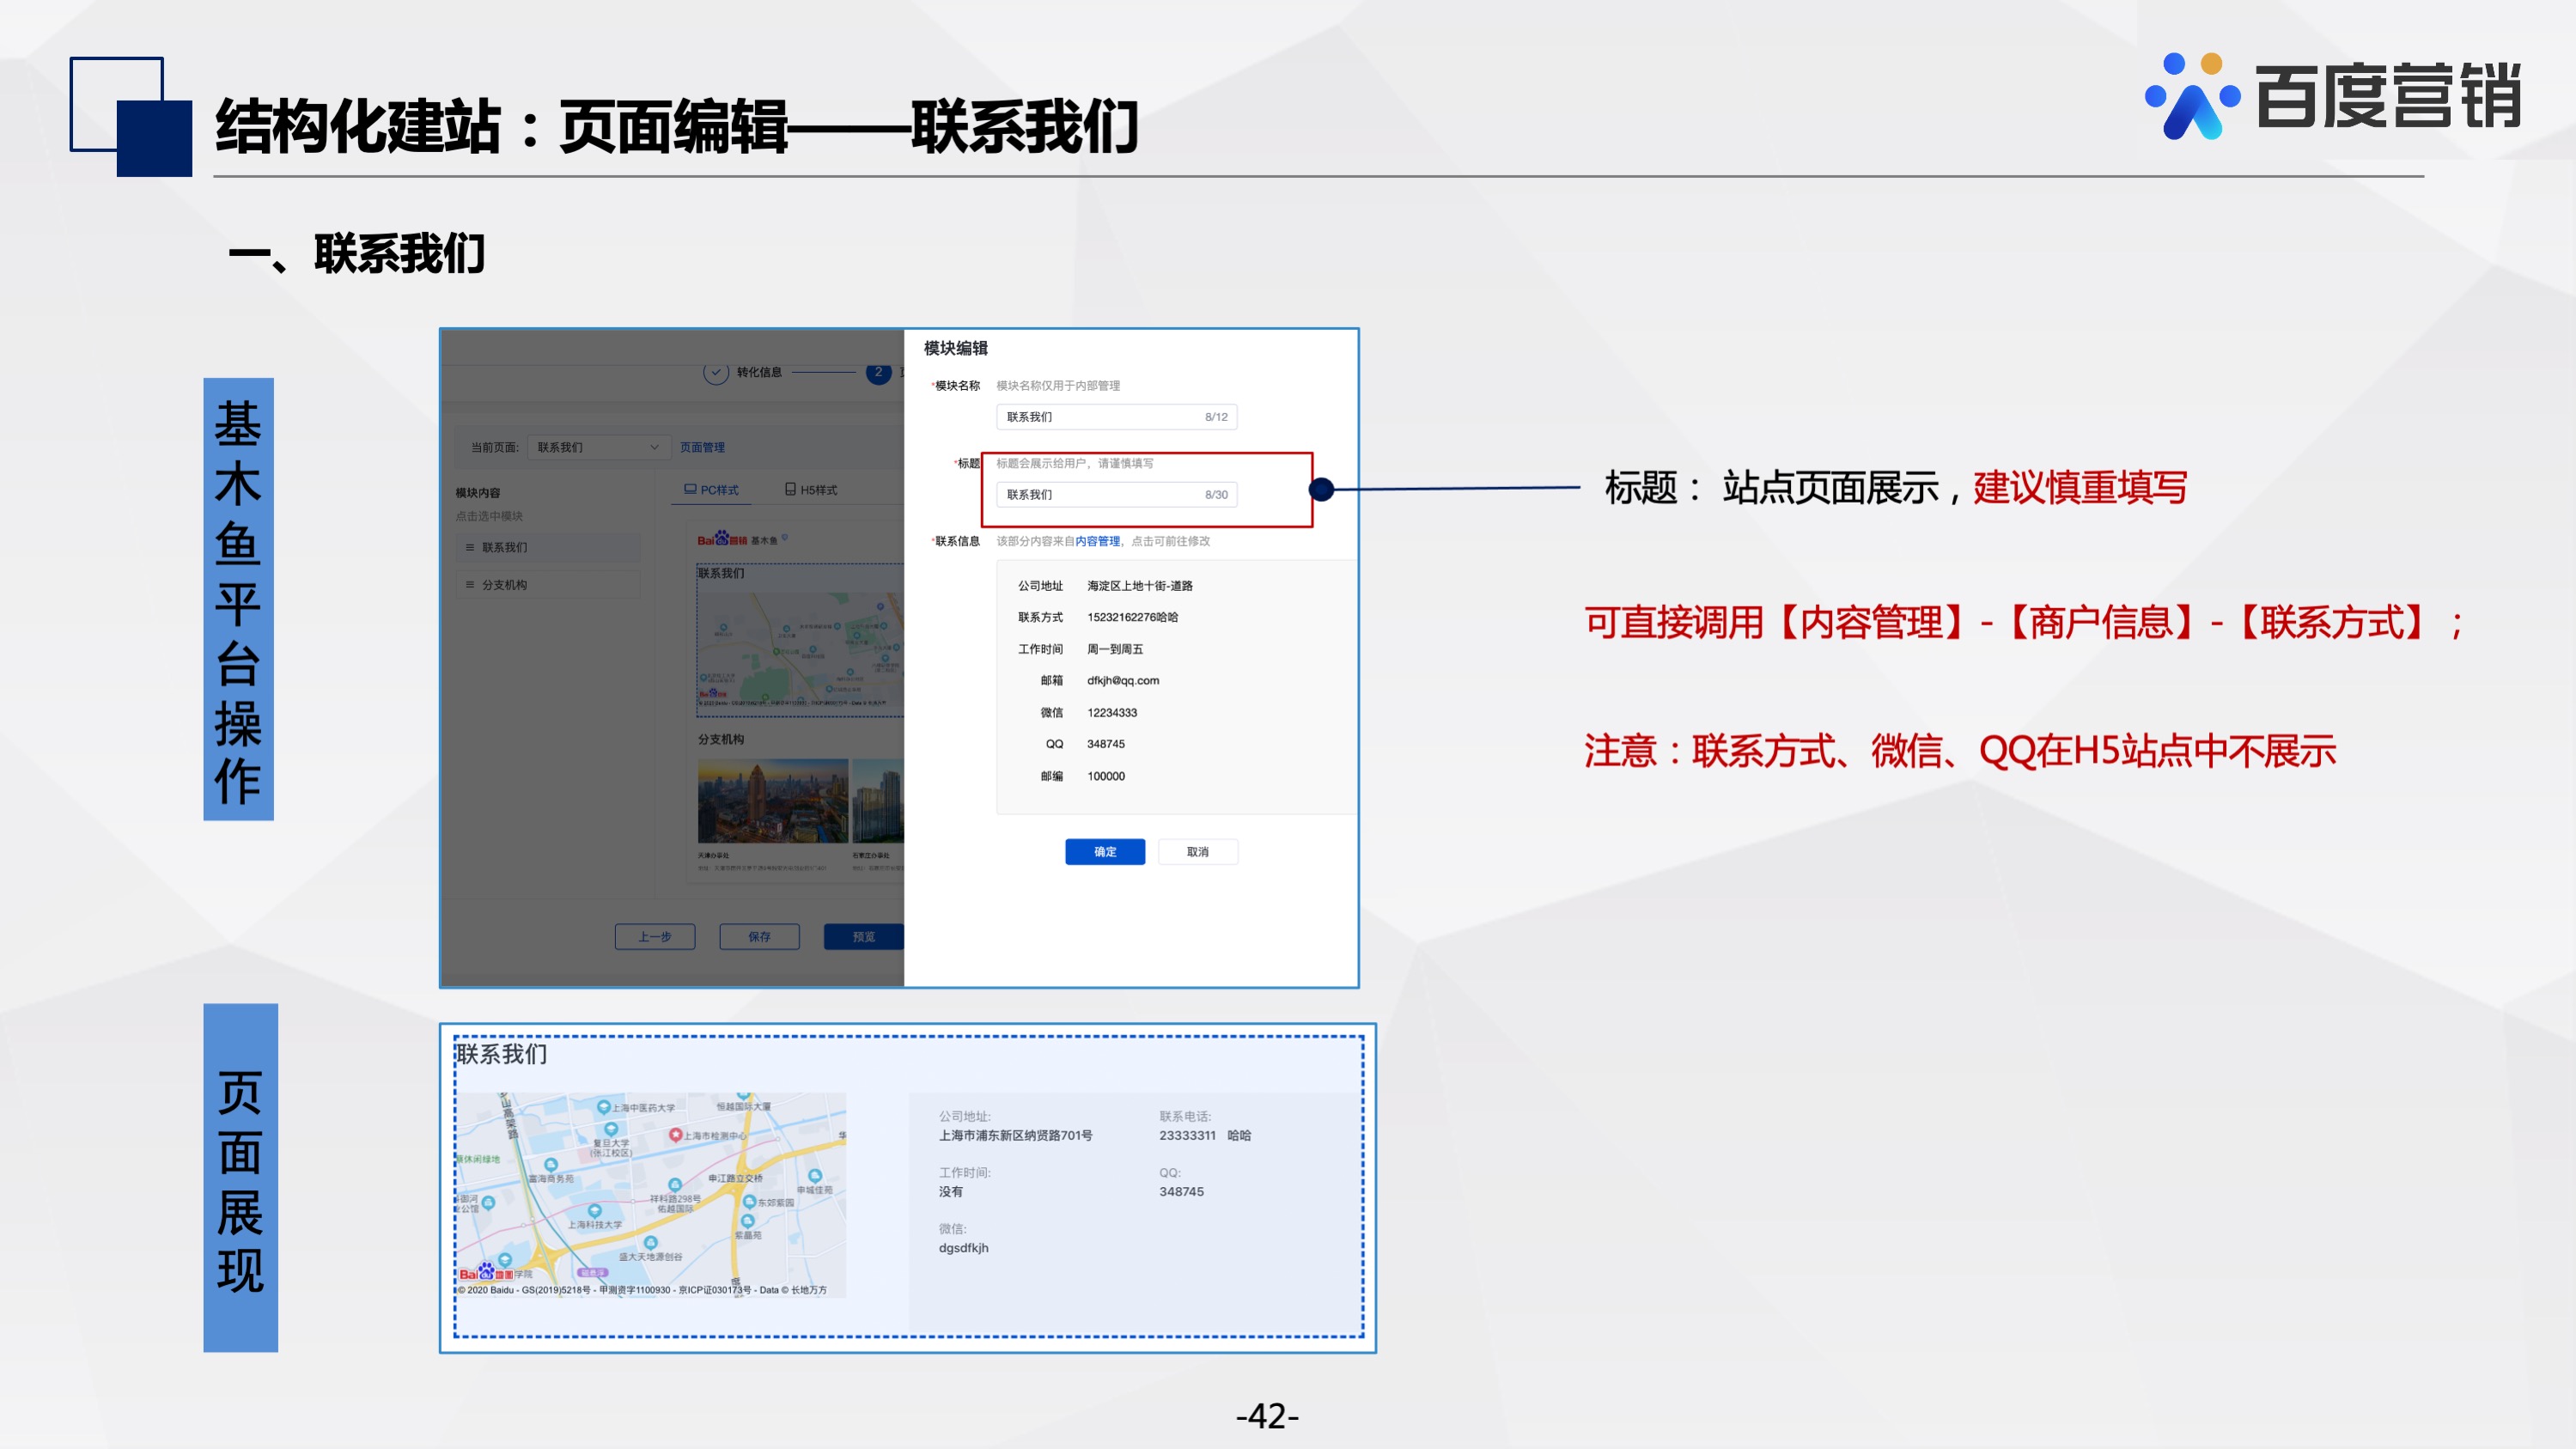
Task: Click the 富海商务苑 map marker
Action: [x=550, y=1166]
